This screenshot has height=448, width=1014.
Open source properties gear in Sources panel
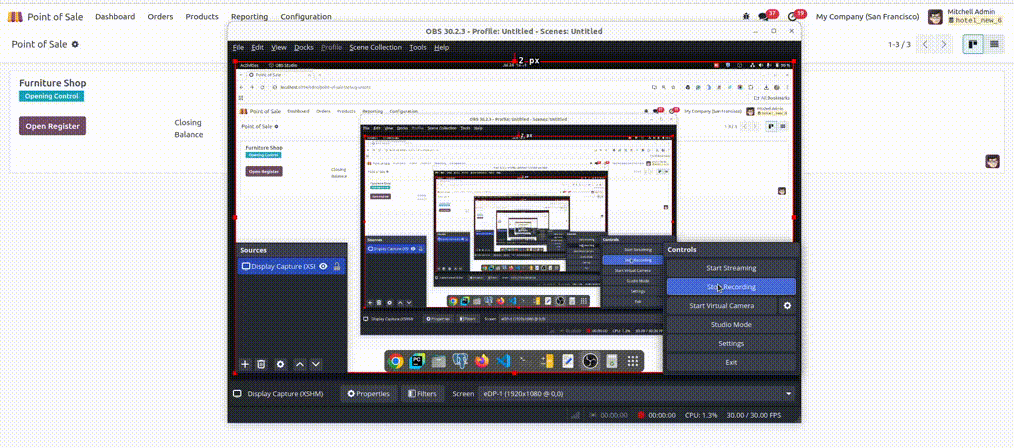280,364
